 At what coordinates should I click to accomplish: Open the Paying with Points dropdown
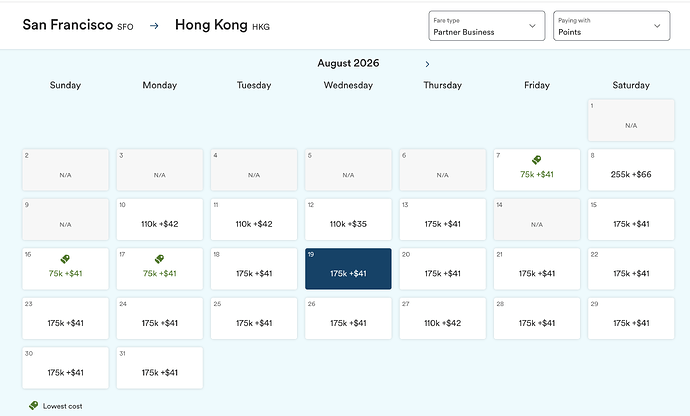click(x=612, y=26)
